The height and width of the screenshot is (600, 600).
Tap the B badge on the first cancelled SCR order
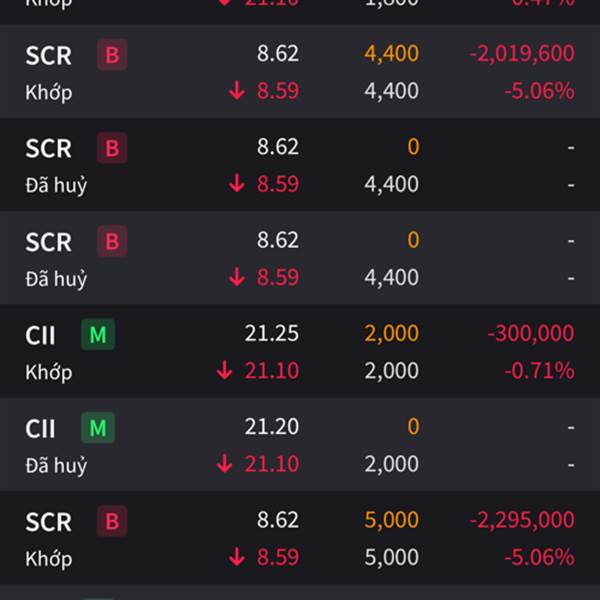pyautogui.click(x=112, y=148)
